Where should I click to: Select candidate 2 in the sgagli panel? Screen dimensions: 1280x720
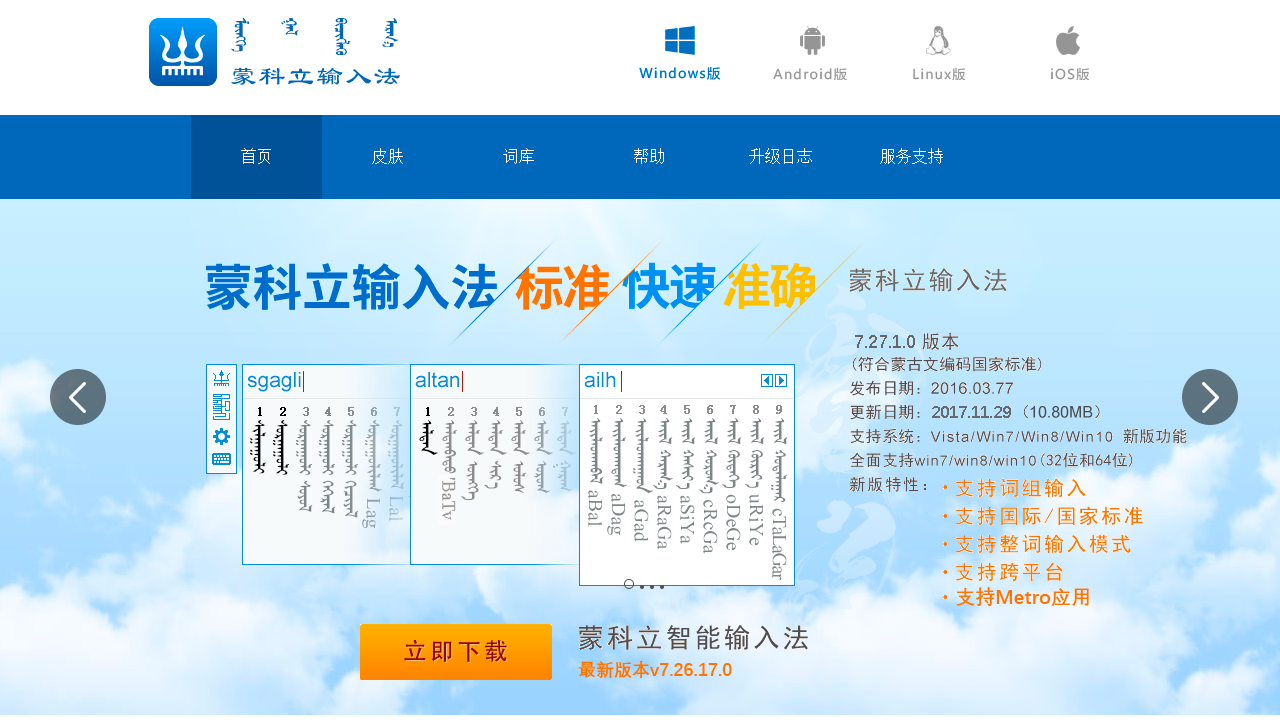(x=282, y=440)
